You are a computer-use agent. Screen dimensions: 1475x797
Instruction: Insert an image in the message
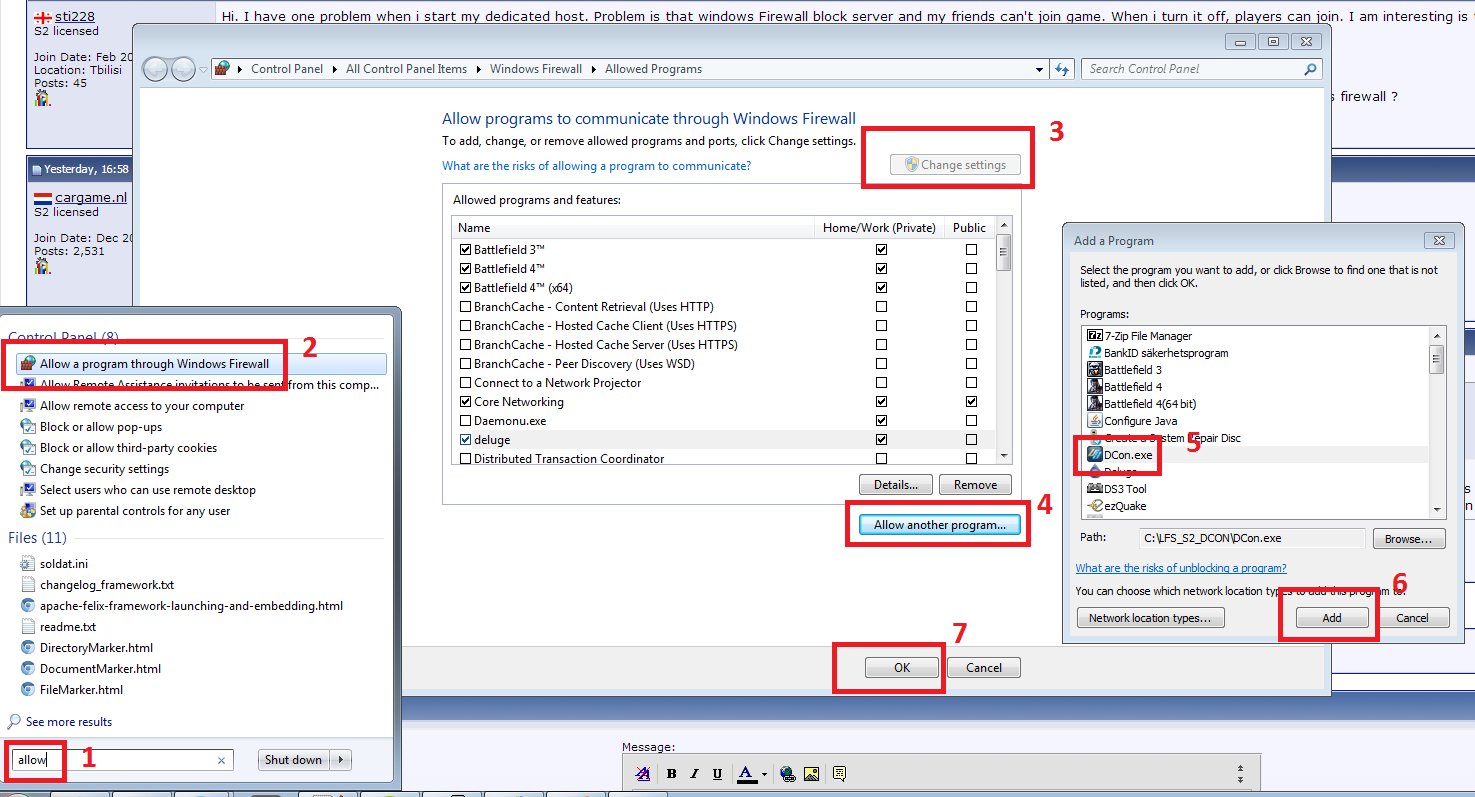pyautogui.click(x=811, y=773)
